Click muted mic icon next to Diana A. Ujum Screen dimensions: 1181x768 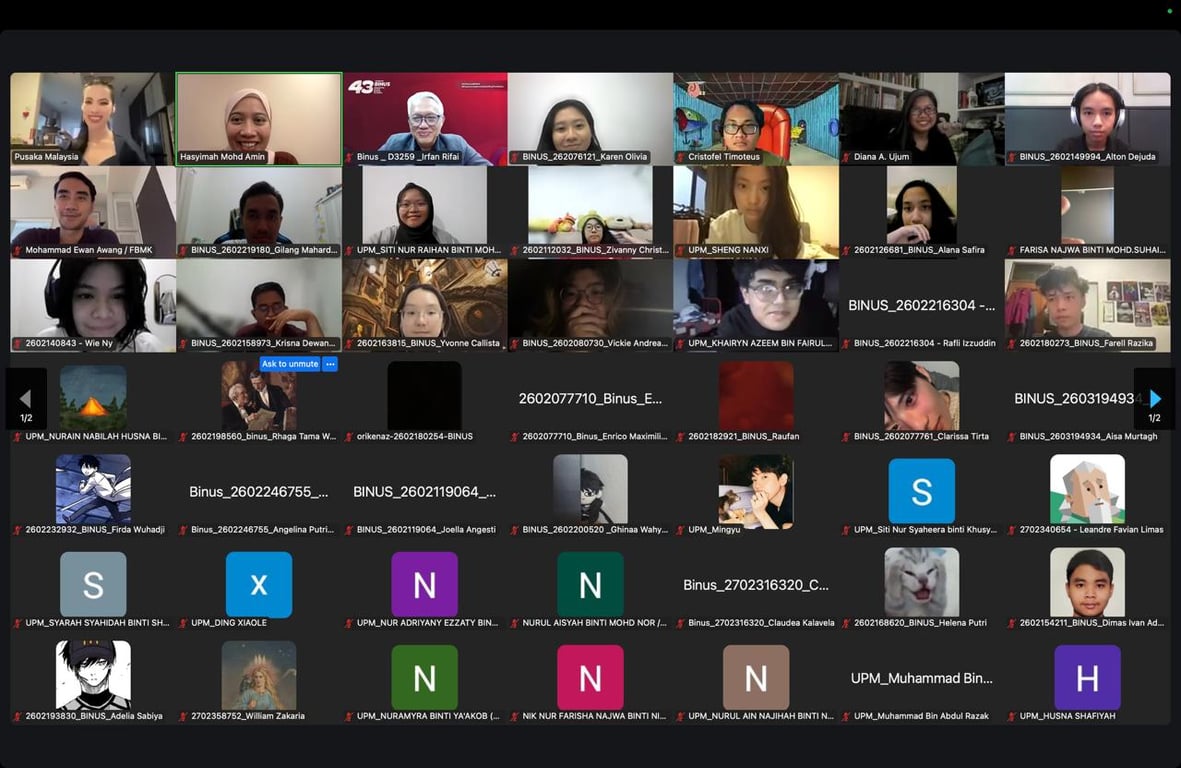tap(847, 157)
